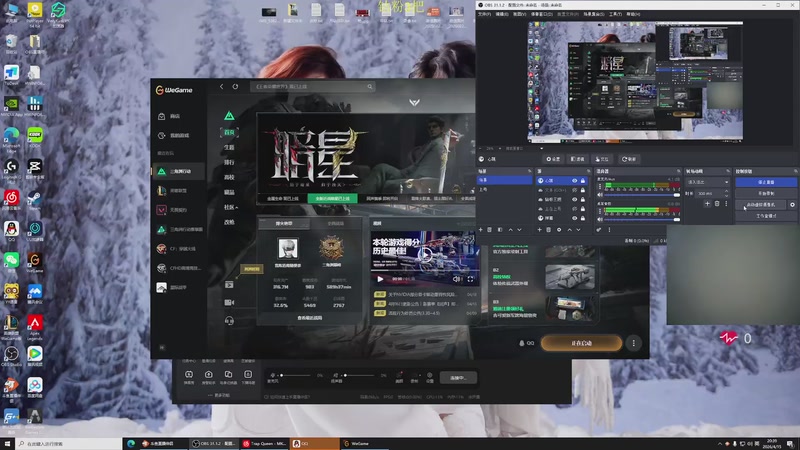Add a new source with the plus icon
800x450 pixels.
coord(539,230)
